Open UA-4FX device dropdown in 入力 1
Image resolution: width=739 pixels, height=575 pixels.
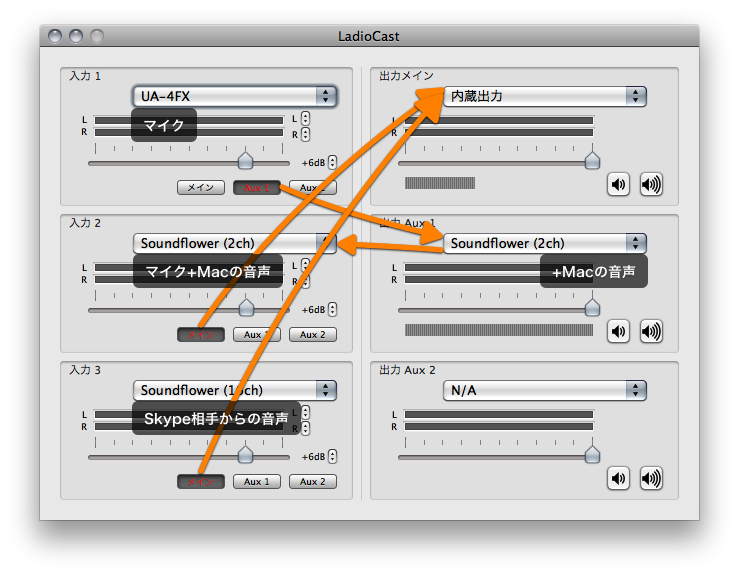click(235, 96)
